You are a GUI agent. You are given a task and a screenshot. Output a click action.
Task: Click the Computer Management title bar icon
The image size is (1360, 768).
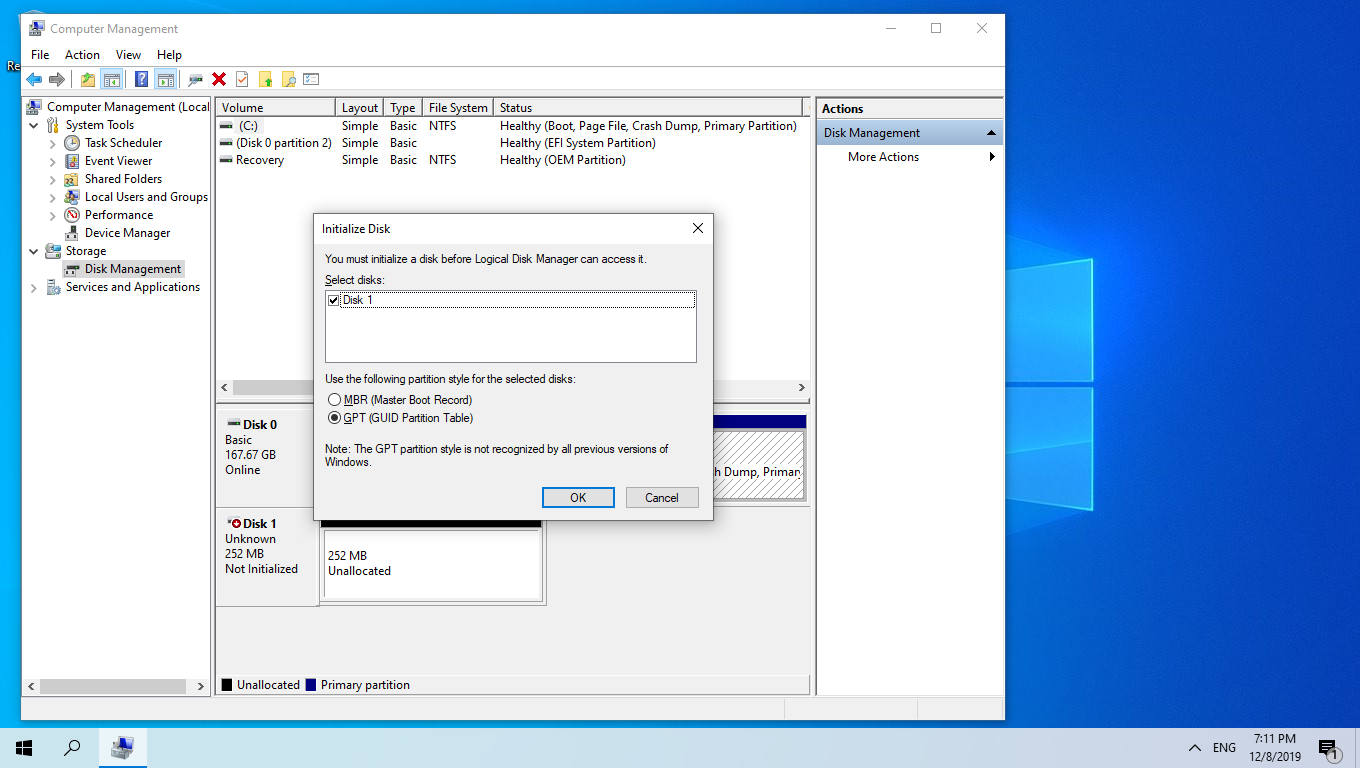tap(37, 28)
